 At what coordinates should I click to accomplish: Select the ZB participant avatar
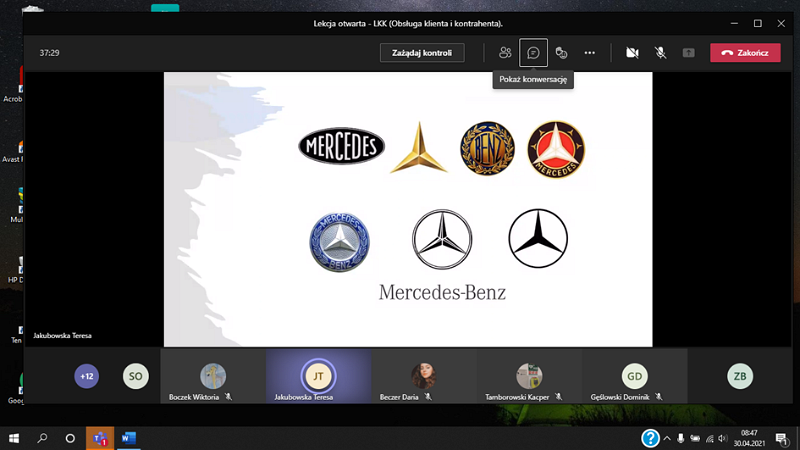(740, 377)
